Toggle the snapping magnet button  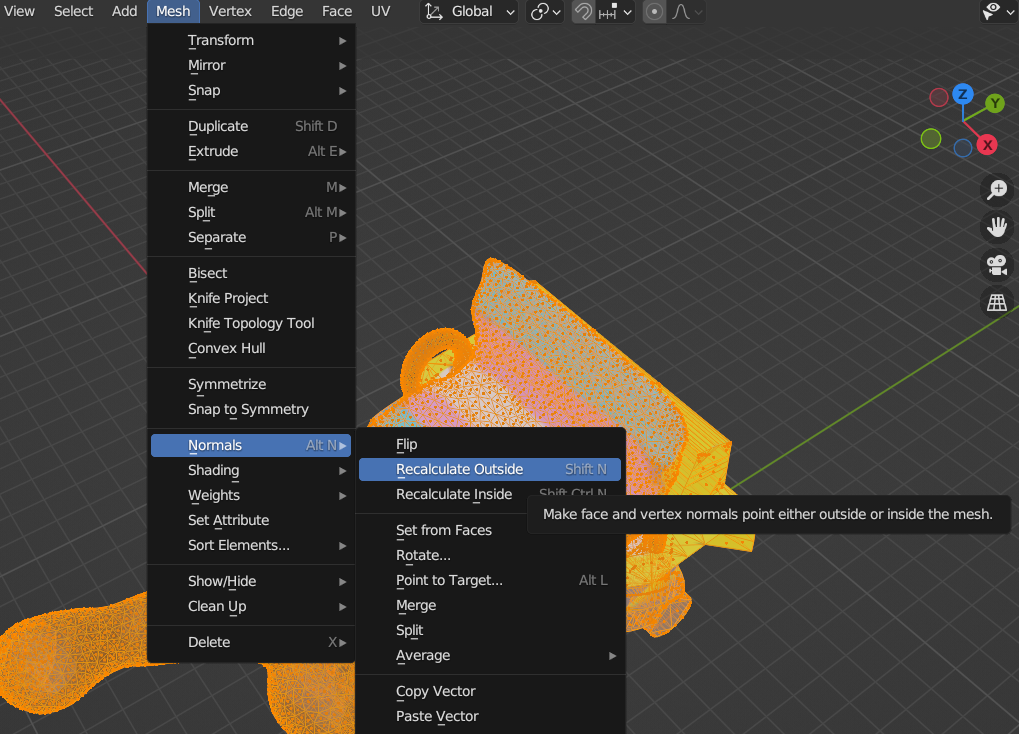coord(583,12)
